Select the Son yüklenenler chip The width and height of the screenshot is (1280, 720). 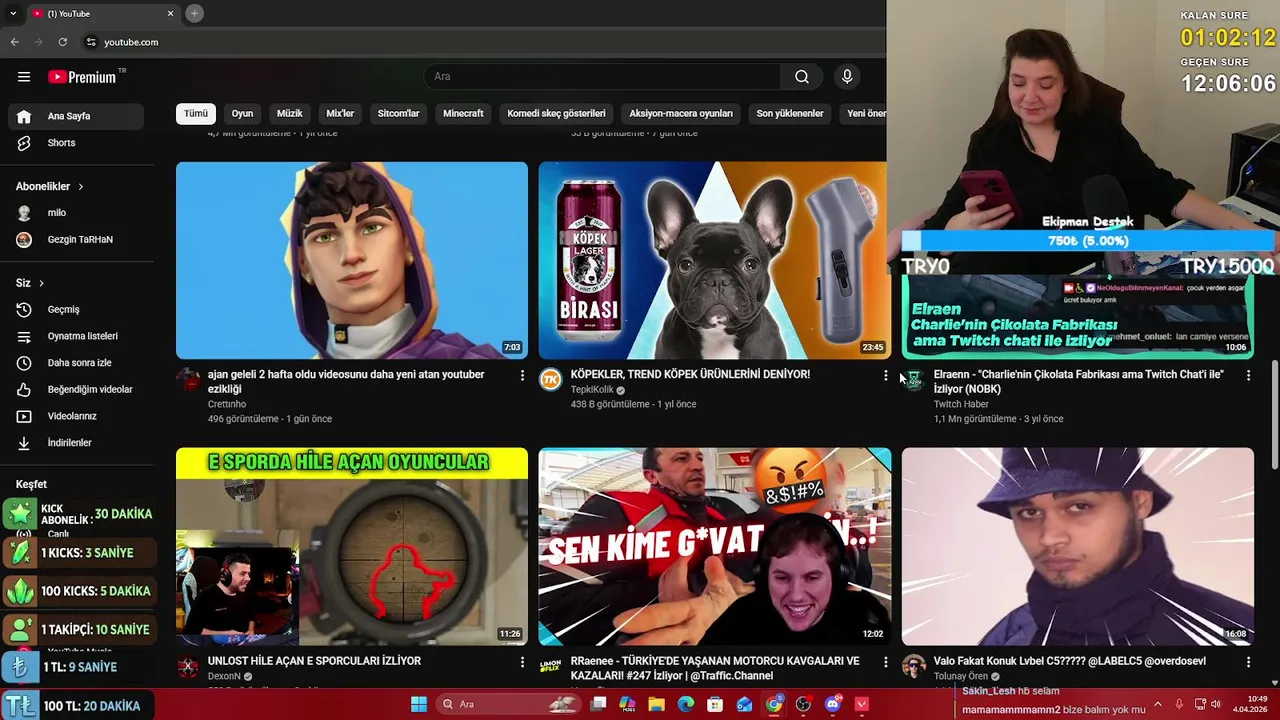tap(790, 114)
